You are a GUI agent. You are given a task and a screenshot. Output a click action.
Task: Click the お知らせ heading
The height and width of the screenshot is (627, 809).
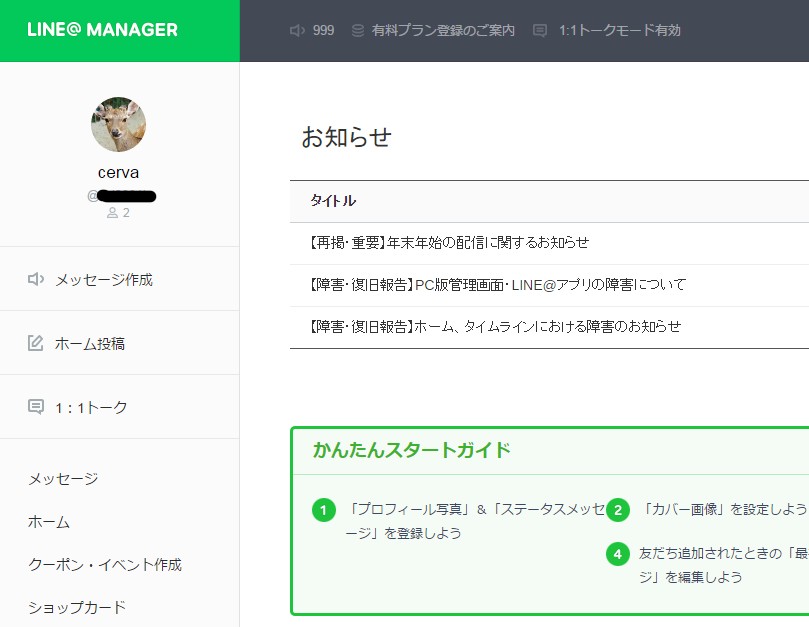pos(346,137)
